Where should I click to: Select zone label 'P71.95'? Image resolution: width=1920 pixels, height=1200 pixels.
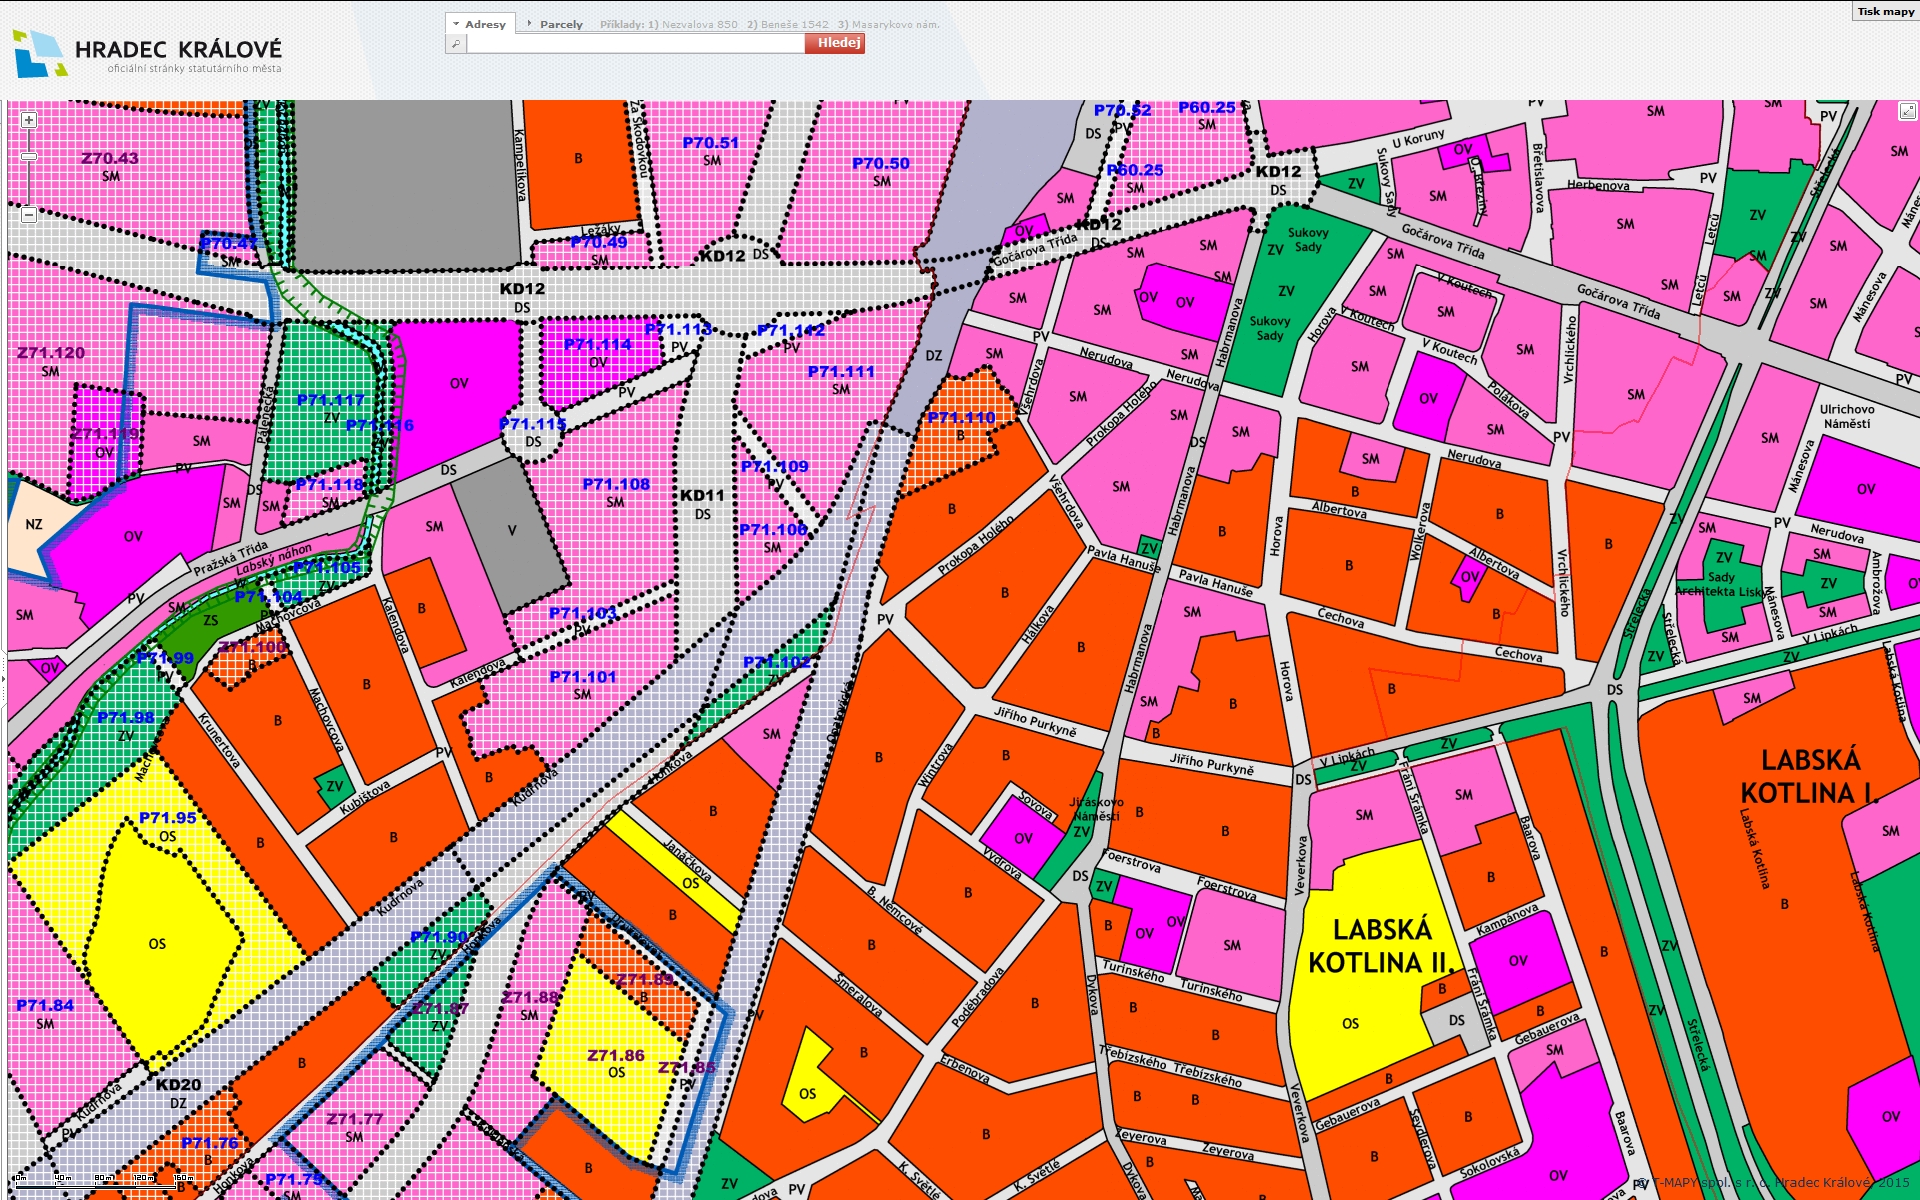167,818
